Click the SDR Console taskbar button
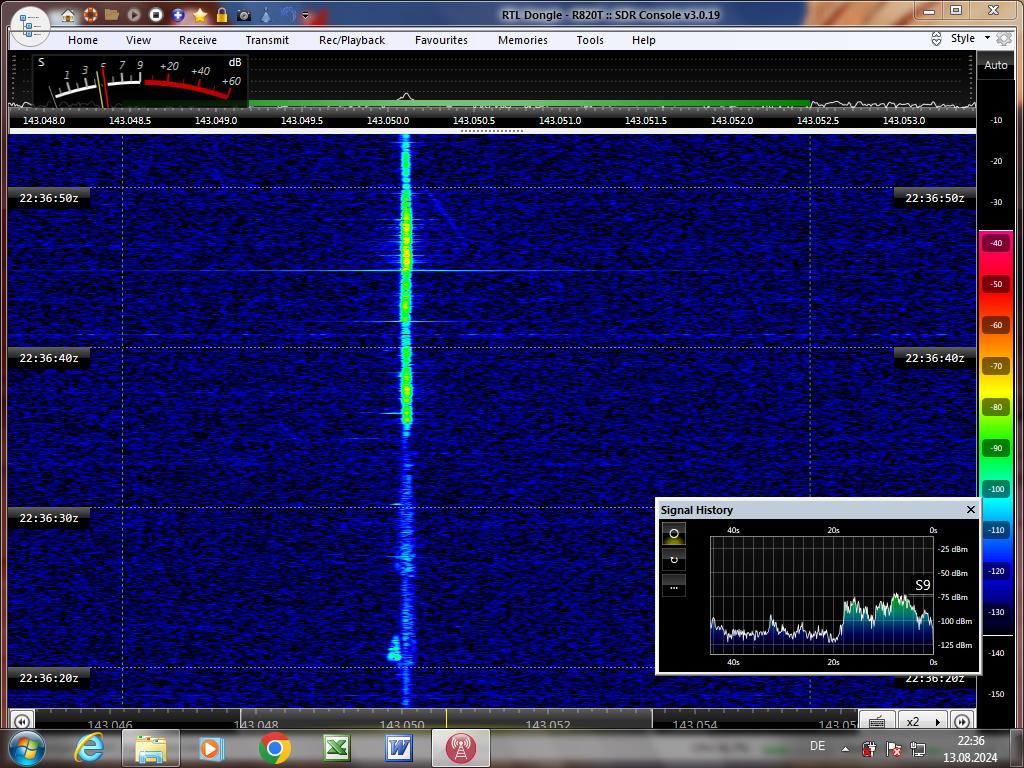The image size is (1024, 768). 460,748
